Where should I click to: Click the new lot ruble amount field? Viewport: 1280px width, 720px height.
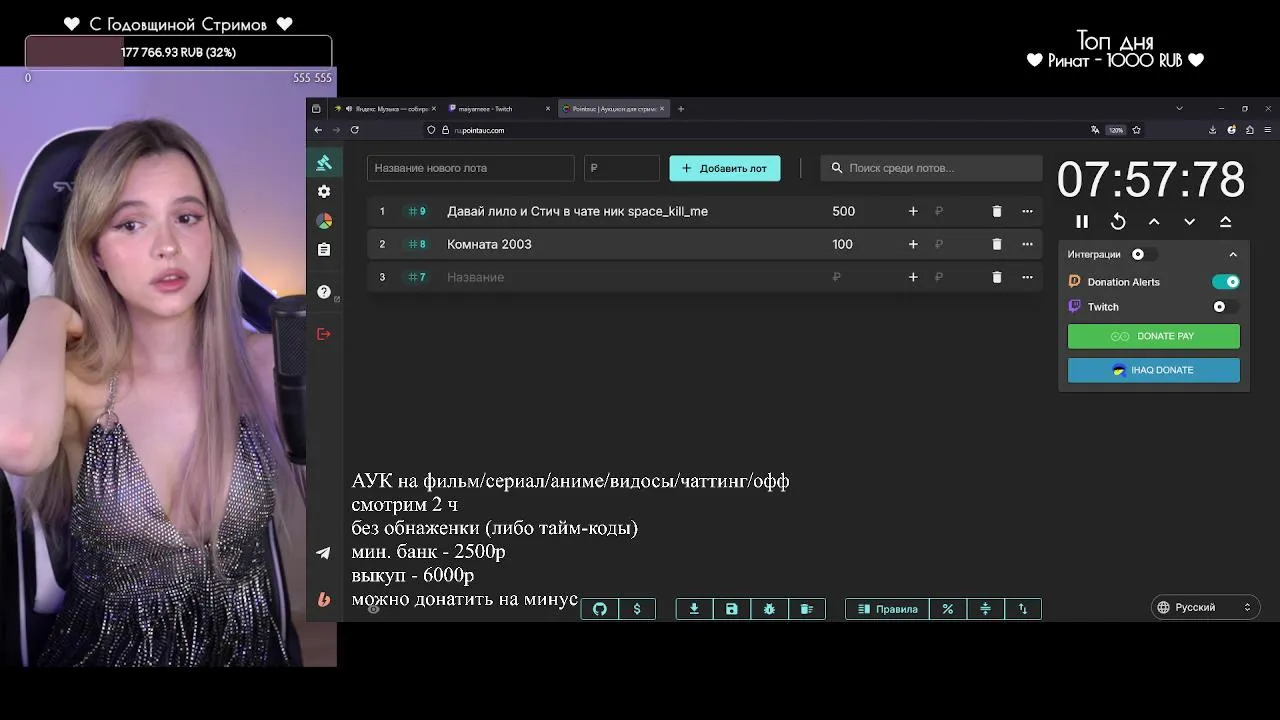coord(622,168)
